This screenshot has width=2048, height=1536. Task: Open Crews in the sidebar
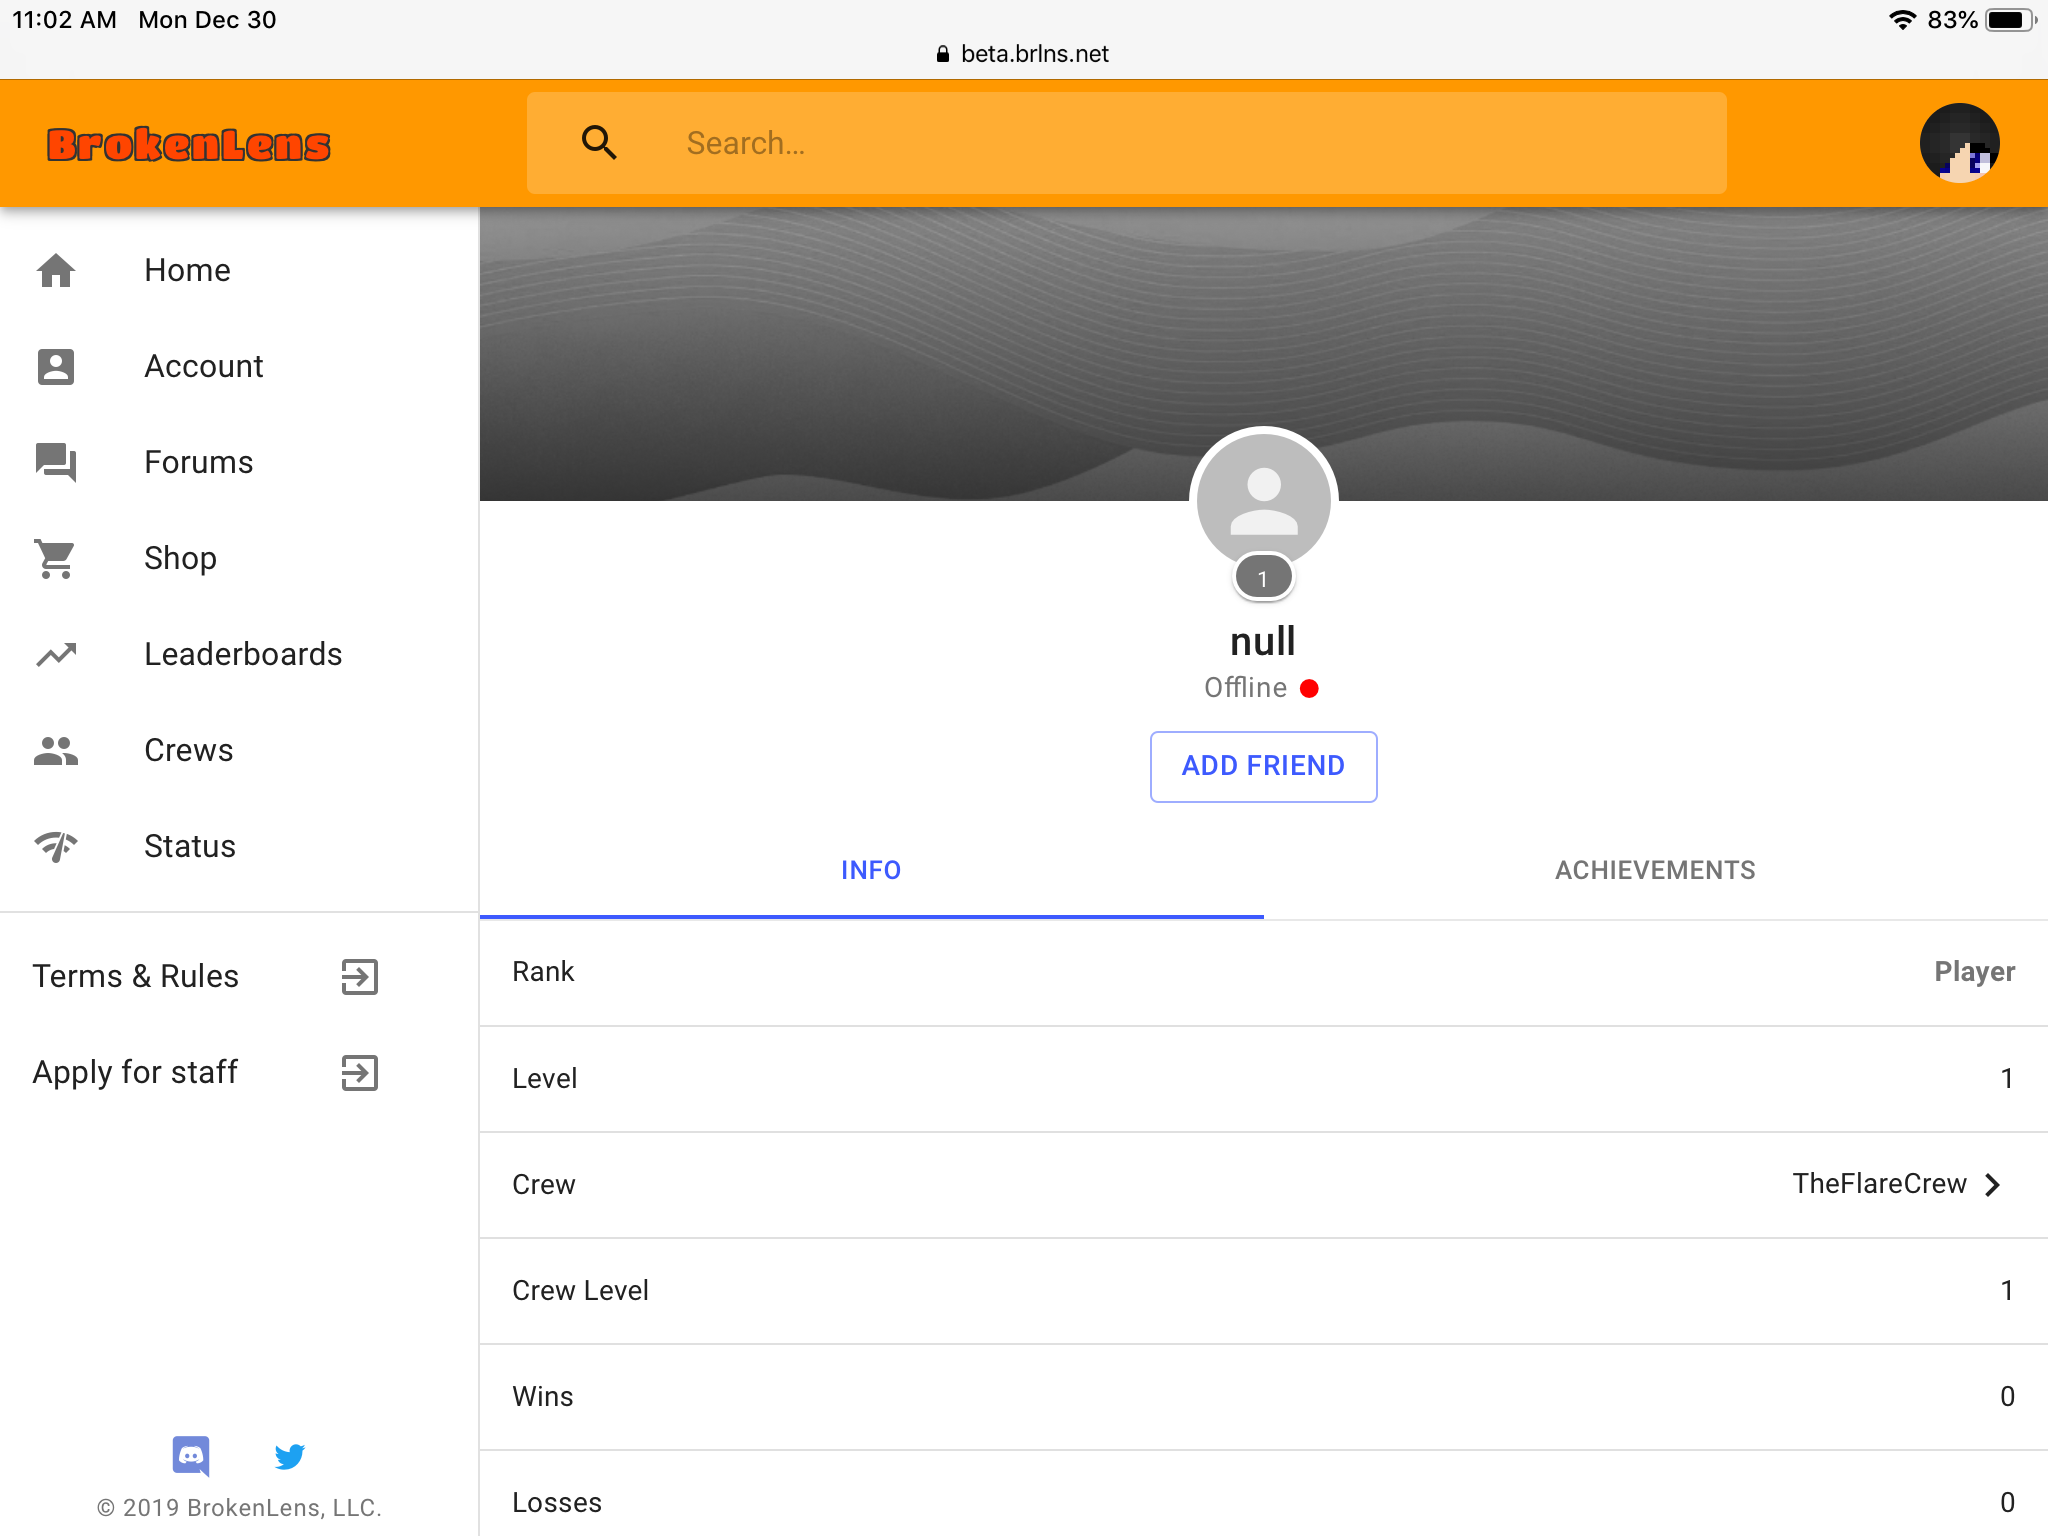click(x=240, y=750)
